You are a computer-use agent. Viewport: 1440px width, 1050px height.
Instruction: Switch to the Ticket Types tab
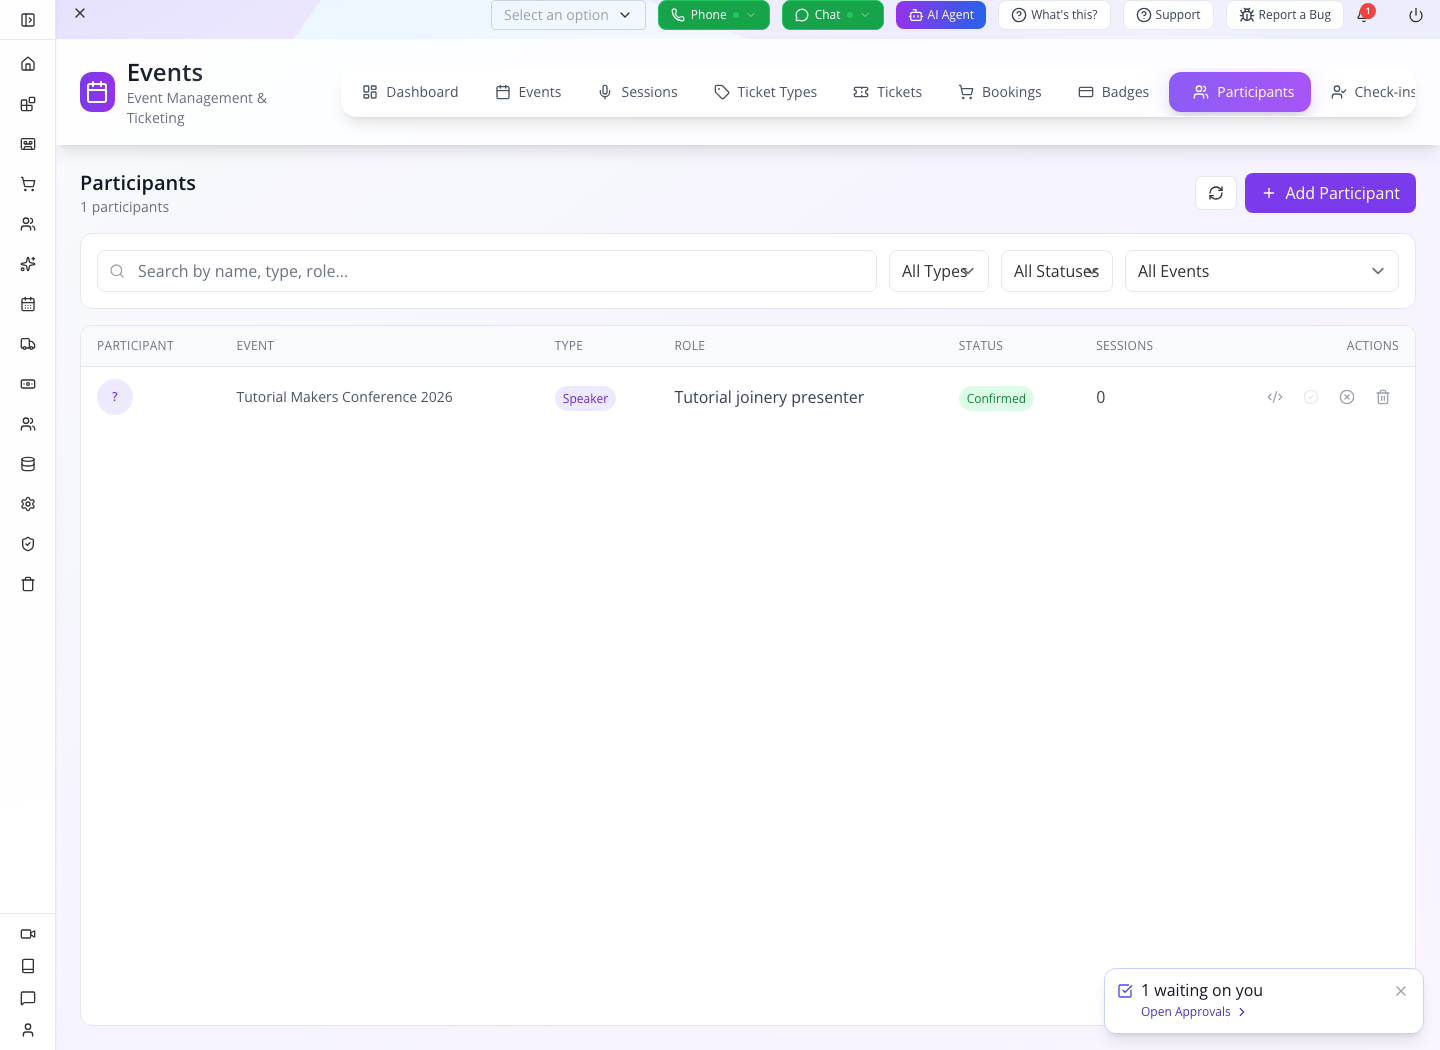click(765, 92)
